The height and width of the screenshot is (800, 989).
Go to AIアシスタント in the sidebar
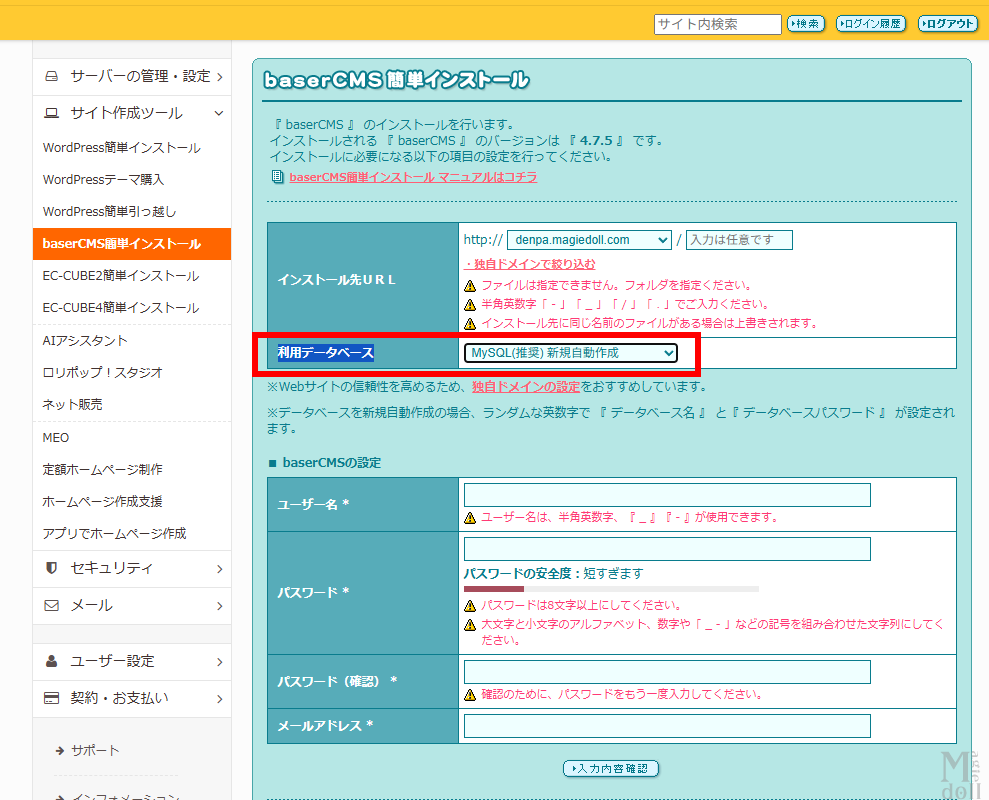click(x=85, y=341)
